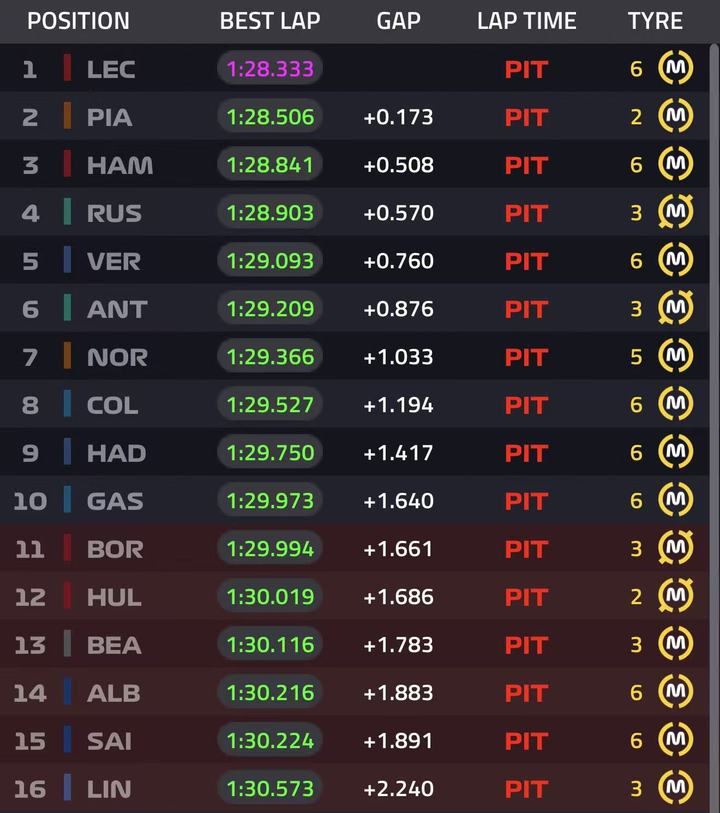Click the GAP column header
This screenshot has width=720, height=813.
pos(399,21)
